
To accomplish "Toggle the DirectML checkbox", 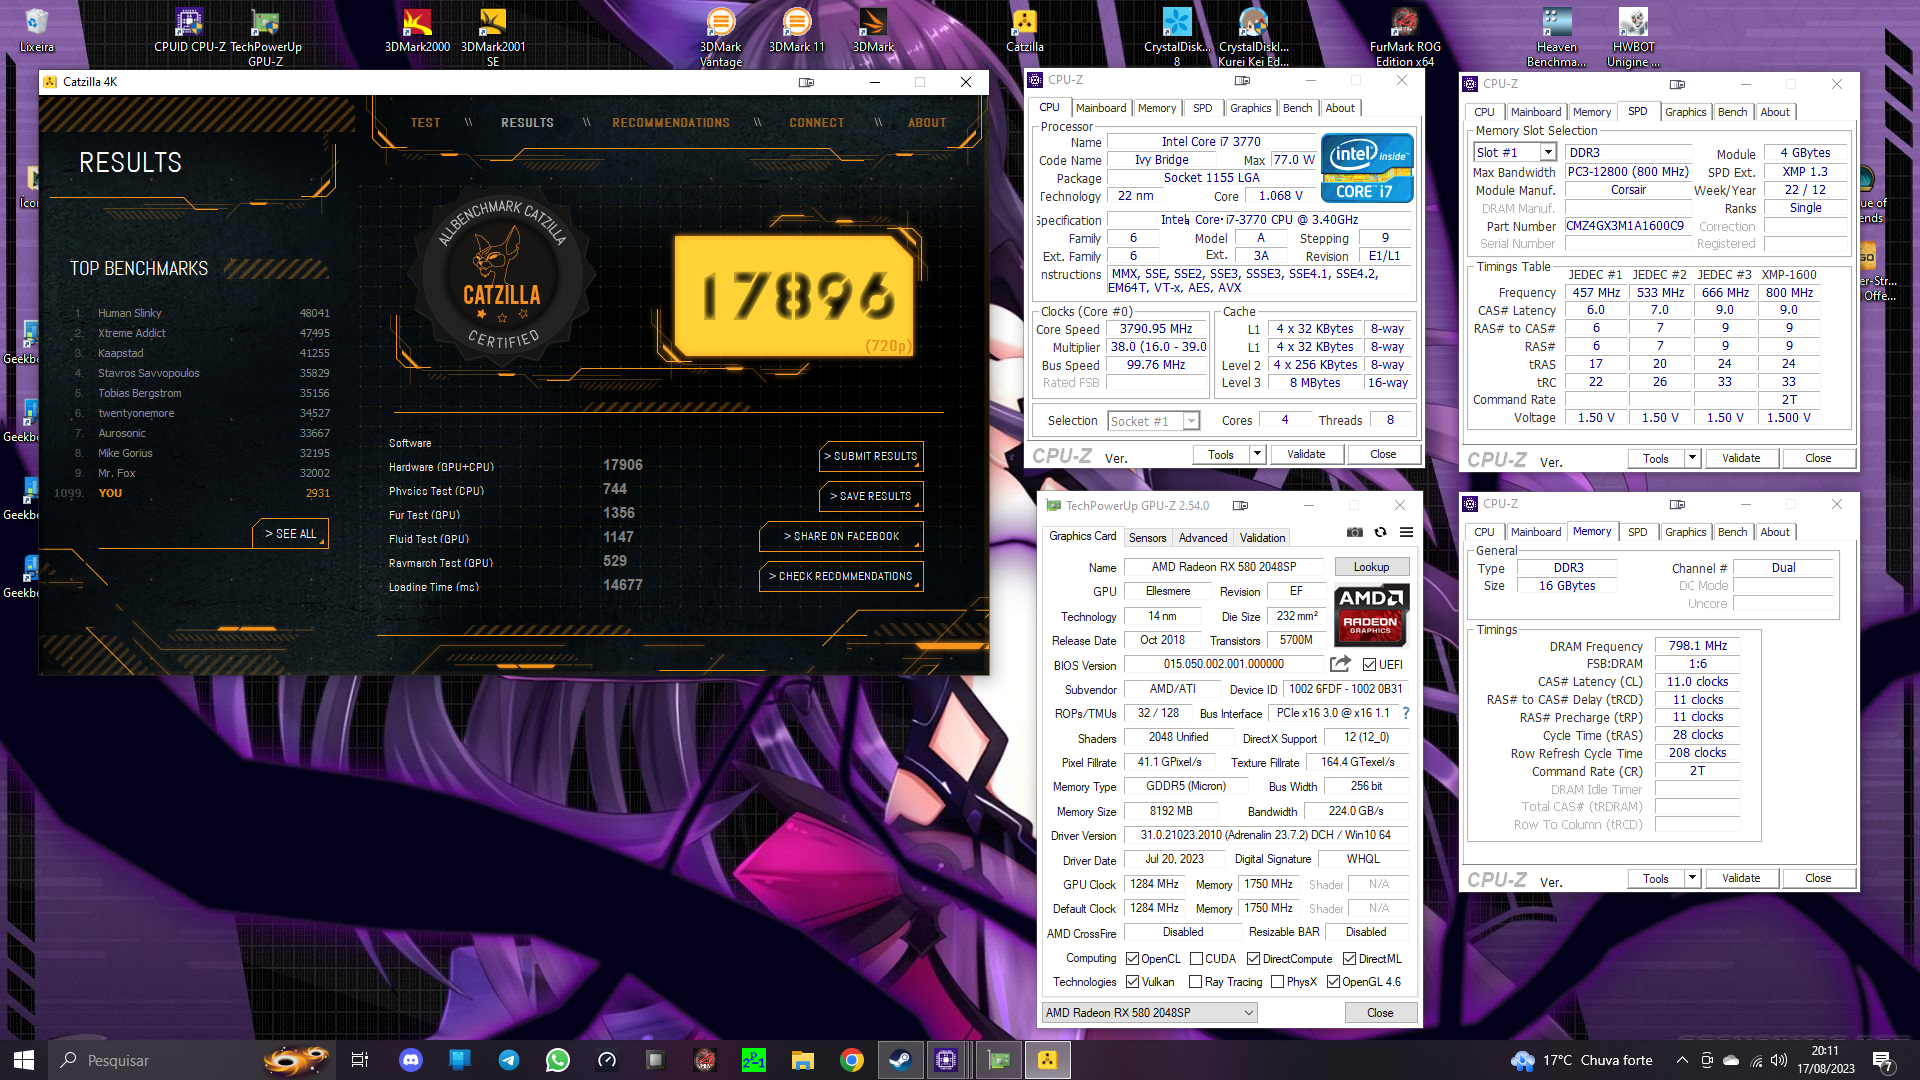I will tap(1349, 959).
